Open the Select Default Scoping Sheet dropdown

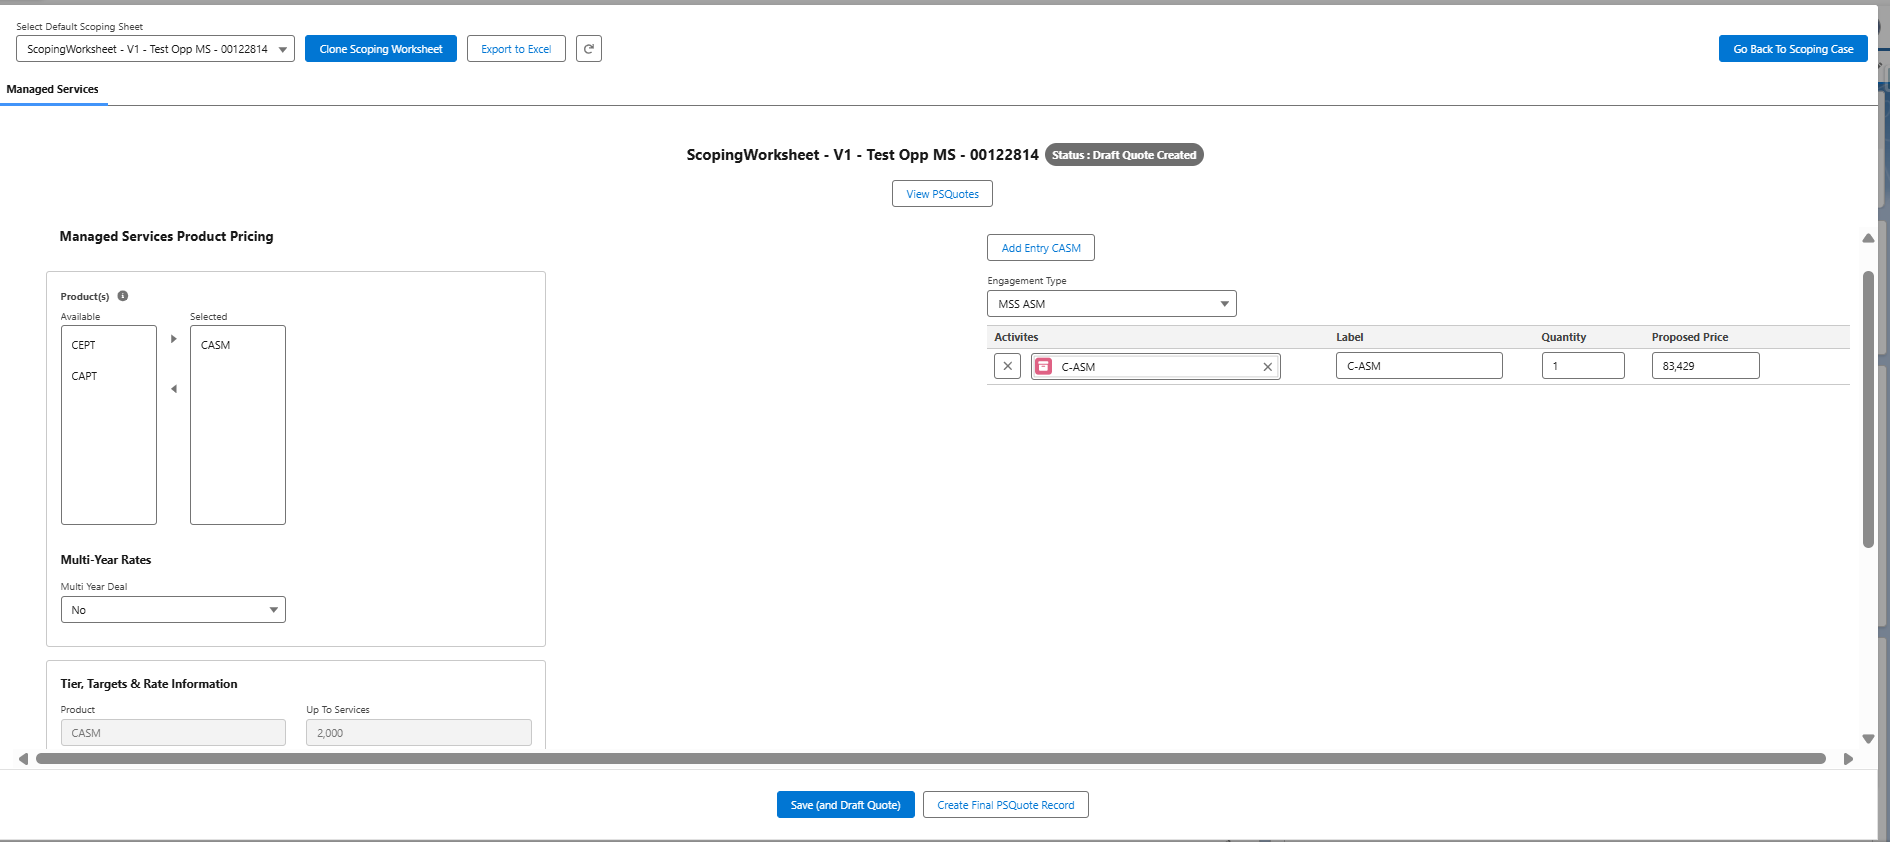tap(155, 49)
